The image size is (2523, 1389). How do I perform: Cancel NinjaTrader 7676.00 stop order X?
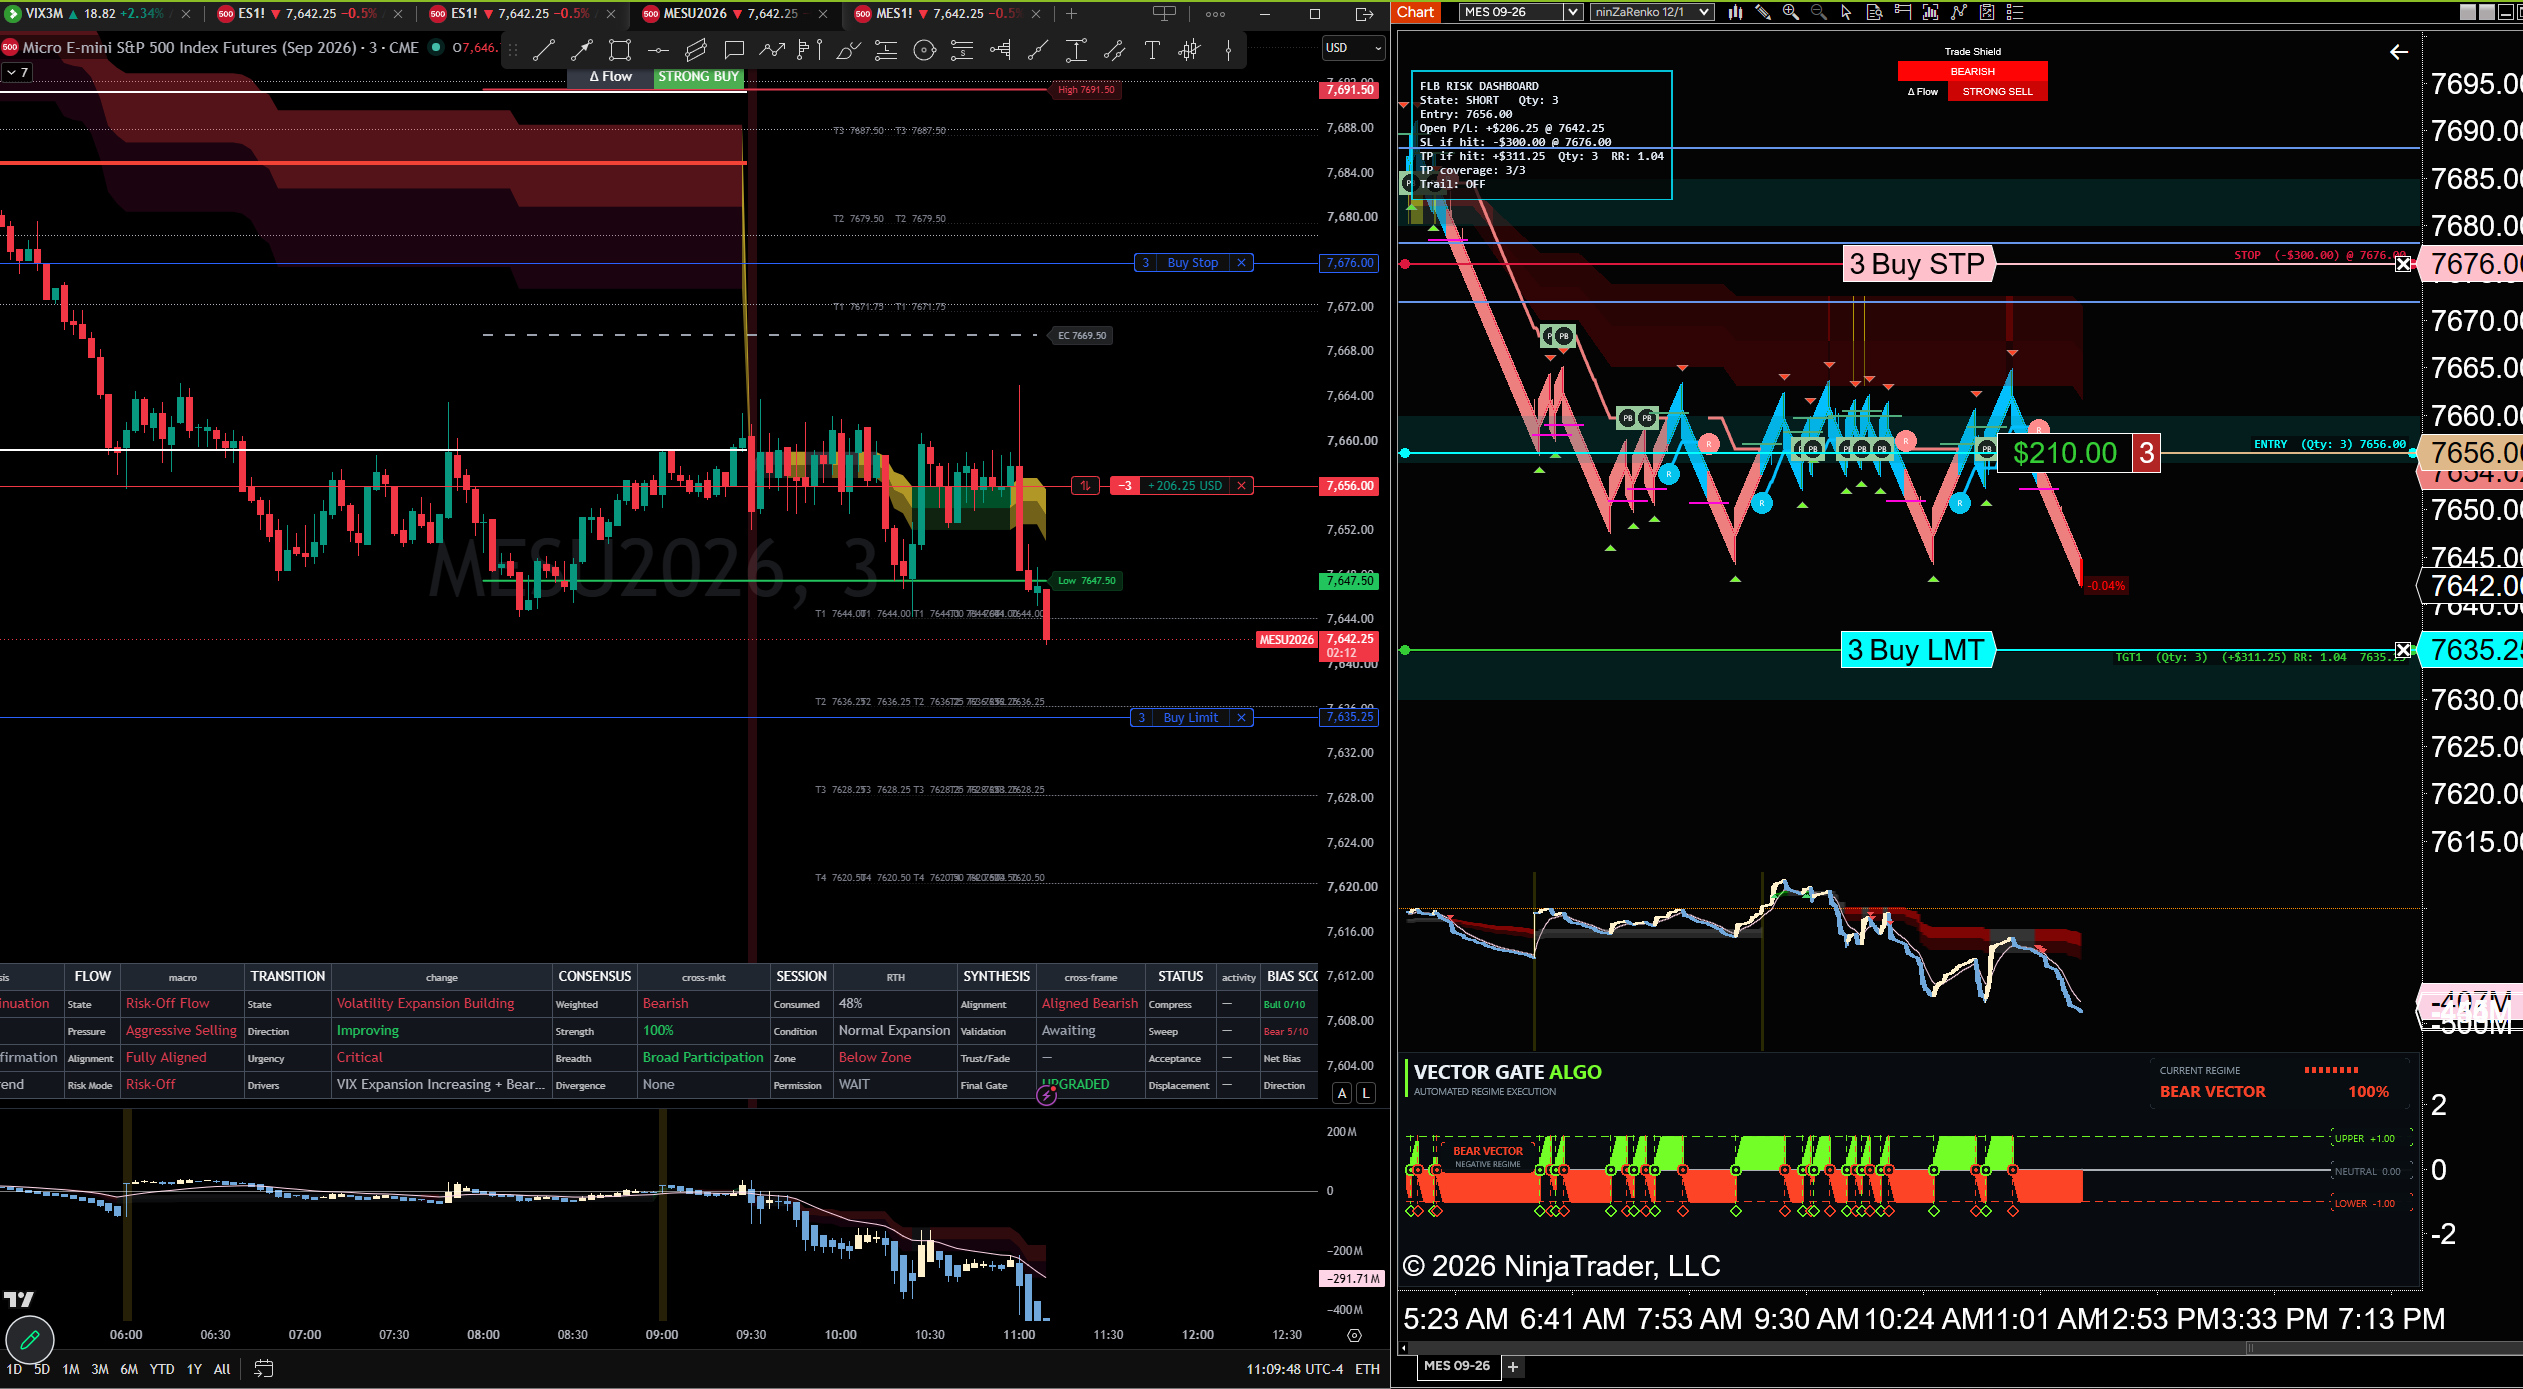point(2403,264)
